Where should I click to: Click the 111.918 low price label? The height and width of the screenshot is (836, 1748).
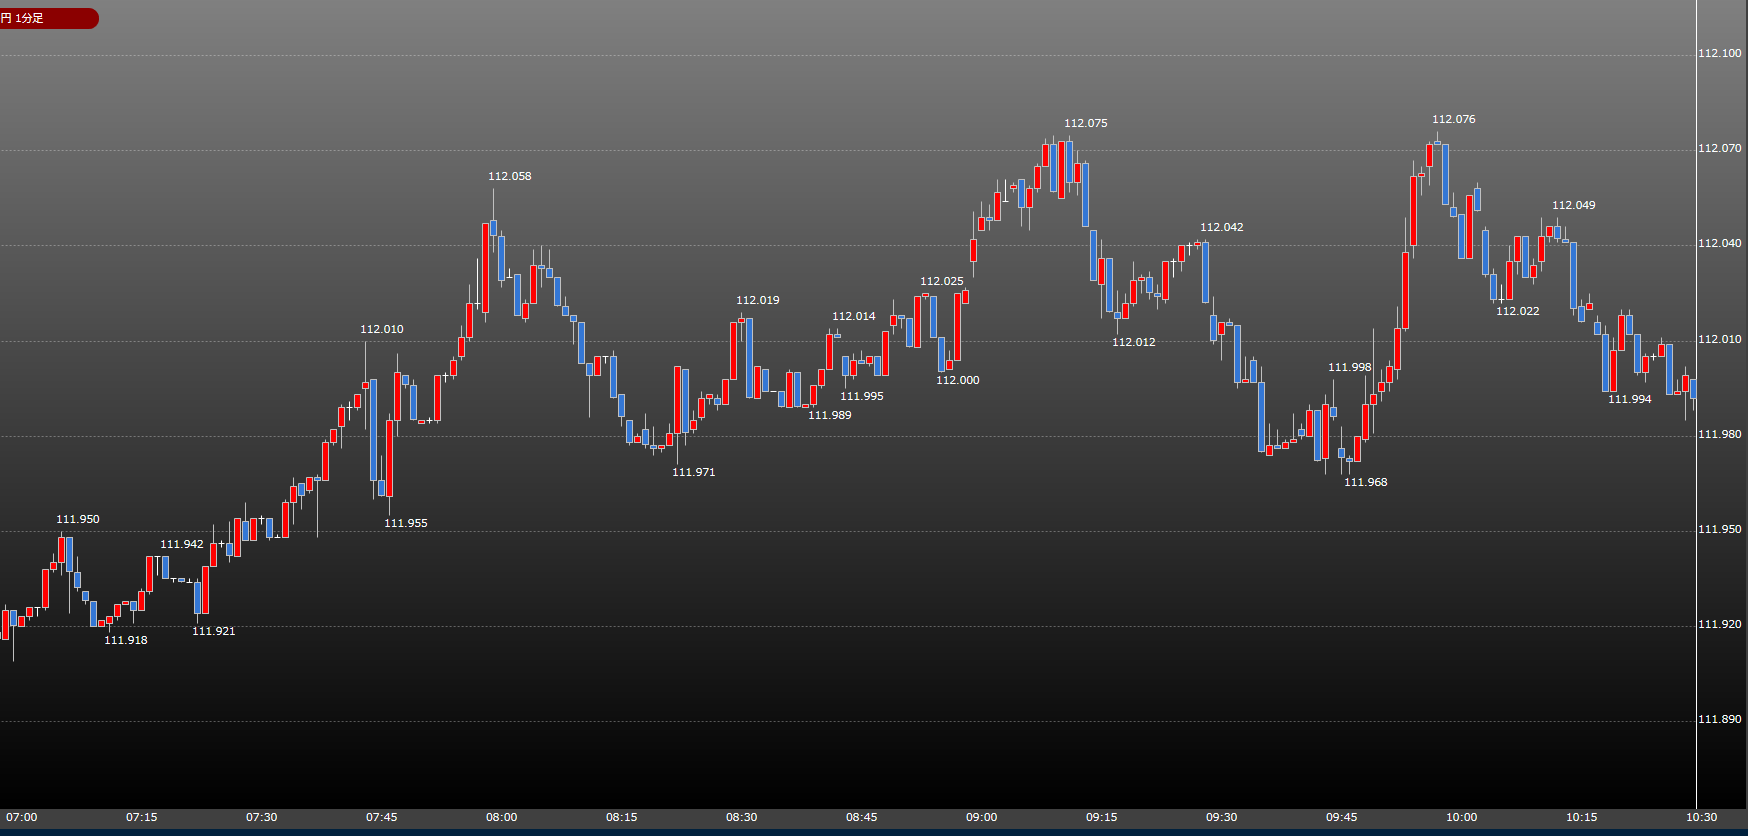(126, 640)
